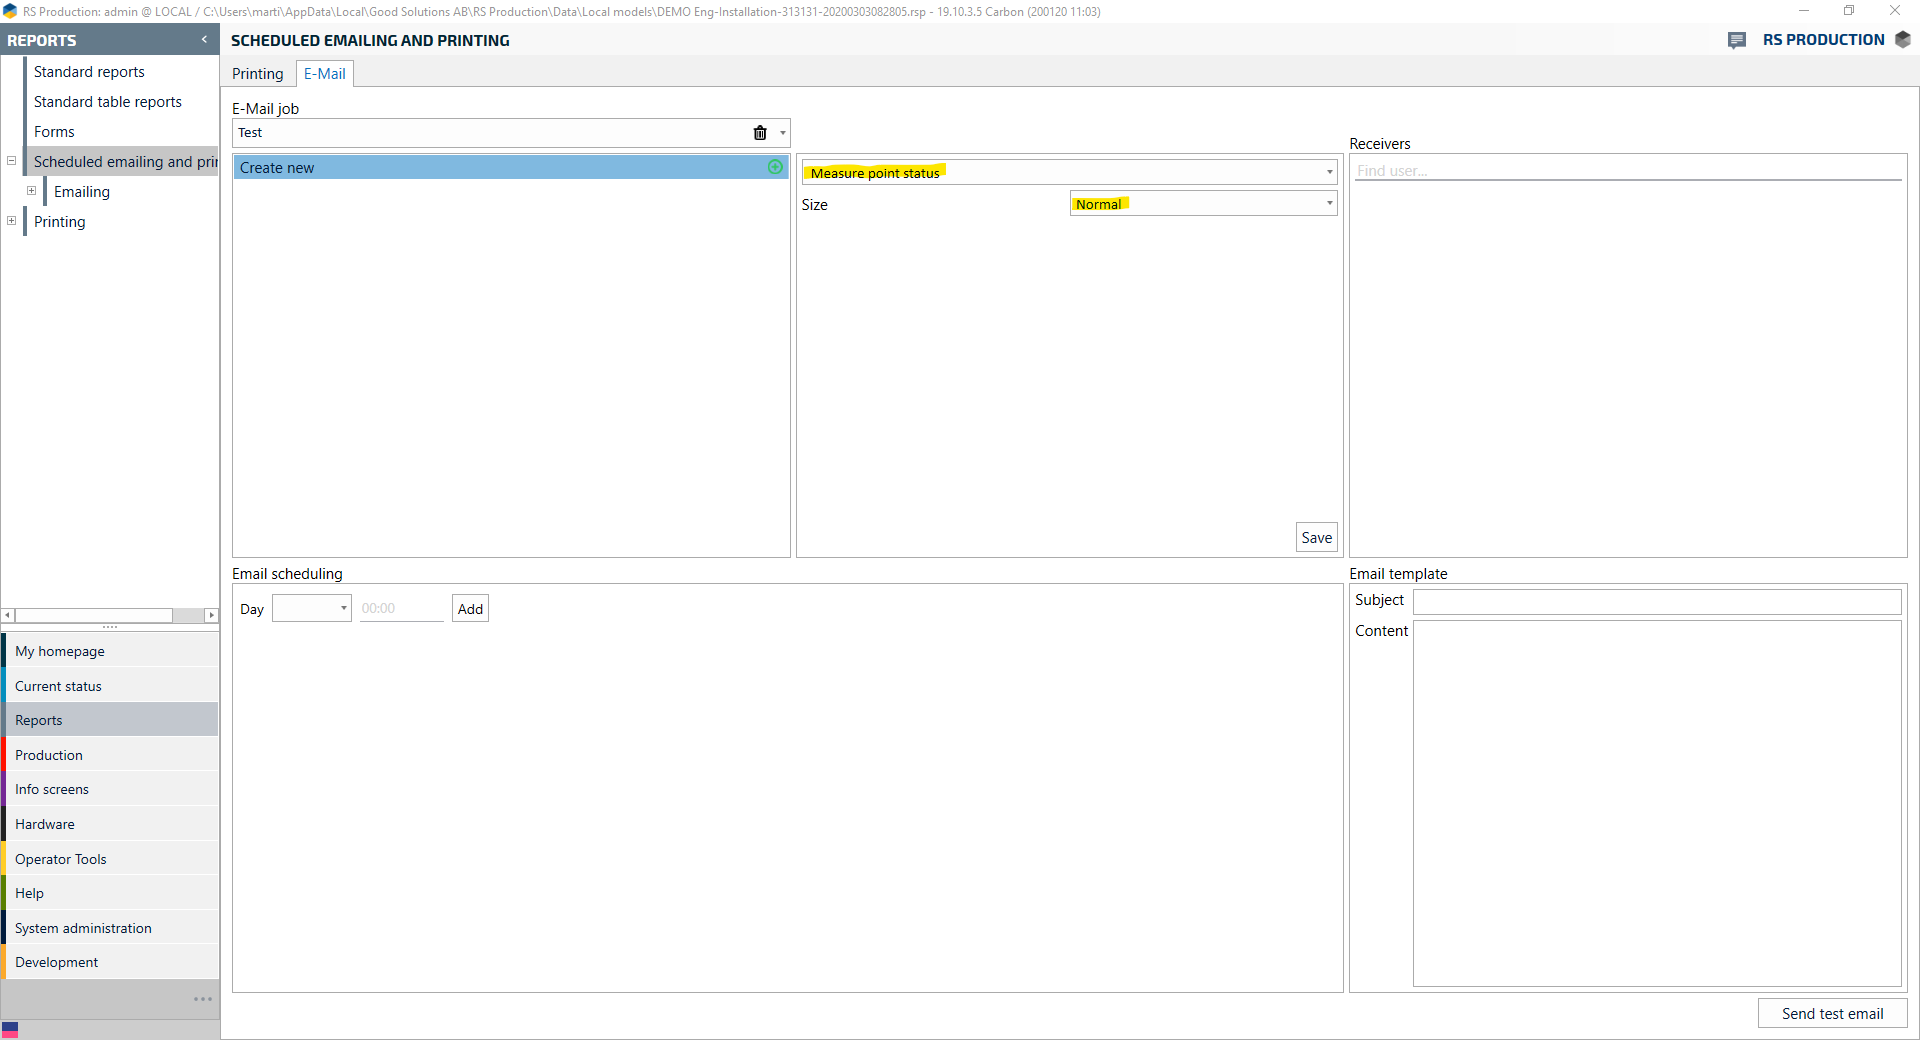
Task: Collapse the Scheduled emailing and printing node
Action: (x=12, y=161)
